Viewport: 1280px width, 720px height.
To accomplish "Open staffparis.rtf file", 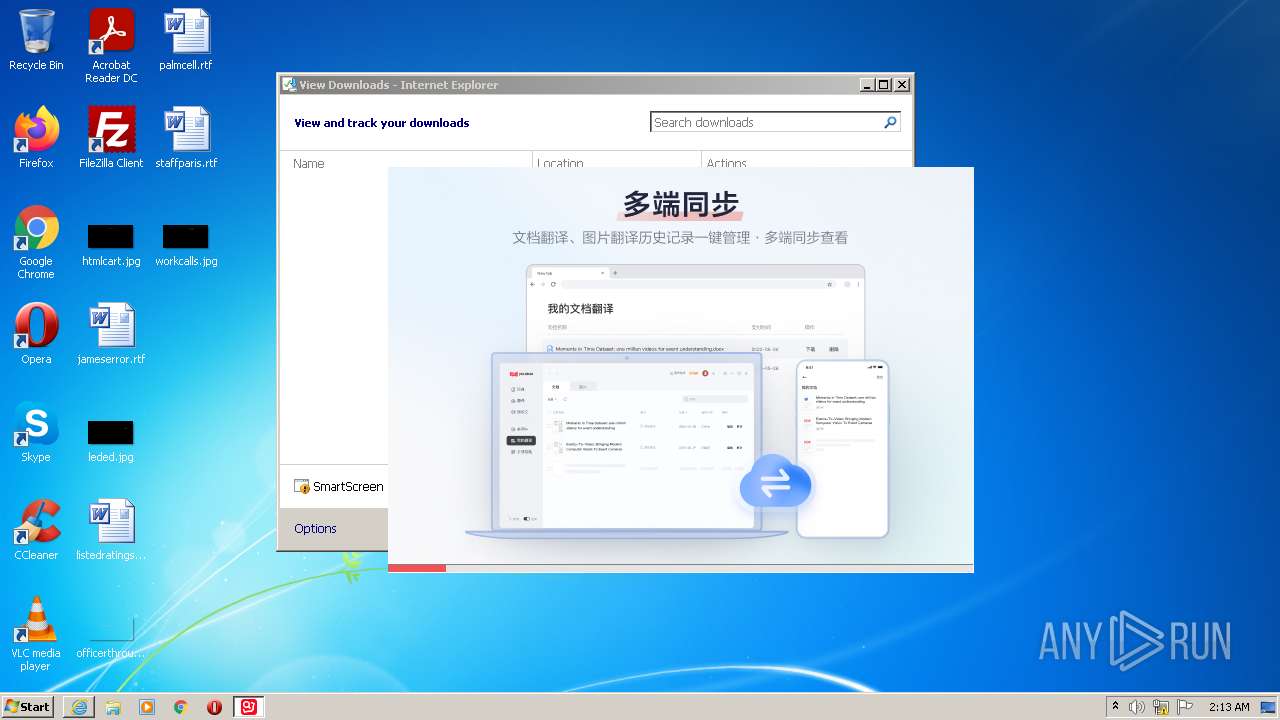I will pos(186,137).
